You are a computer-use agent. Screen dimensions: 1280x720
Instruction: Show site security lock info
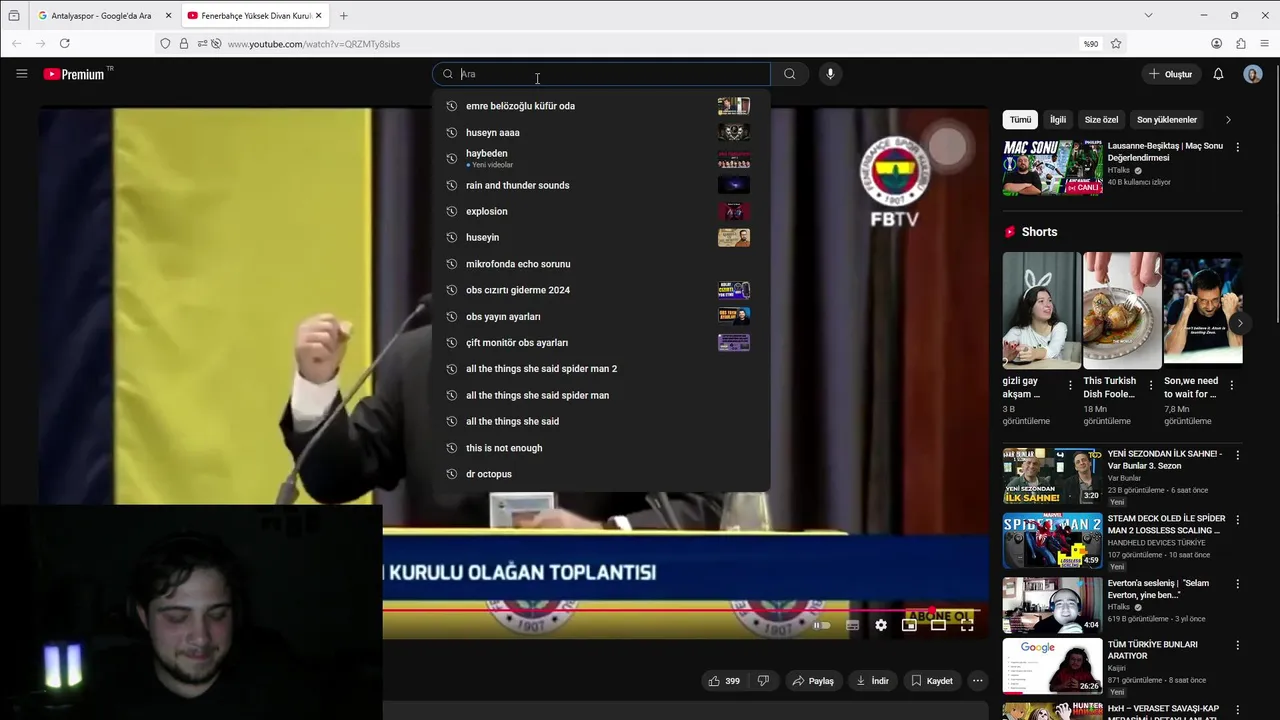(184, 43)
